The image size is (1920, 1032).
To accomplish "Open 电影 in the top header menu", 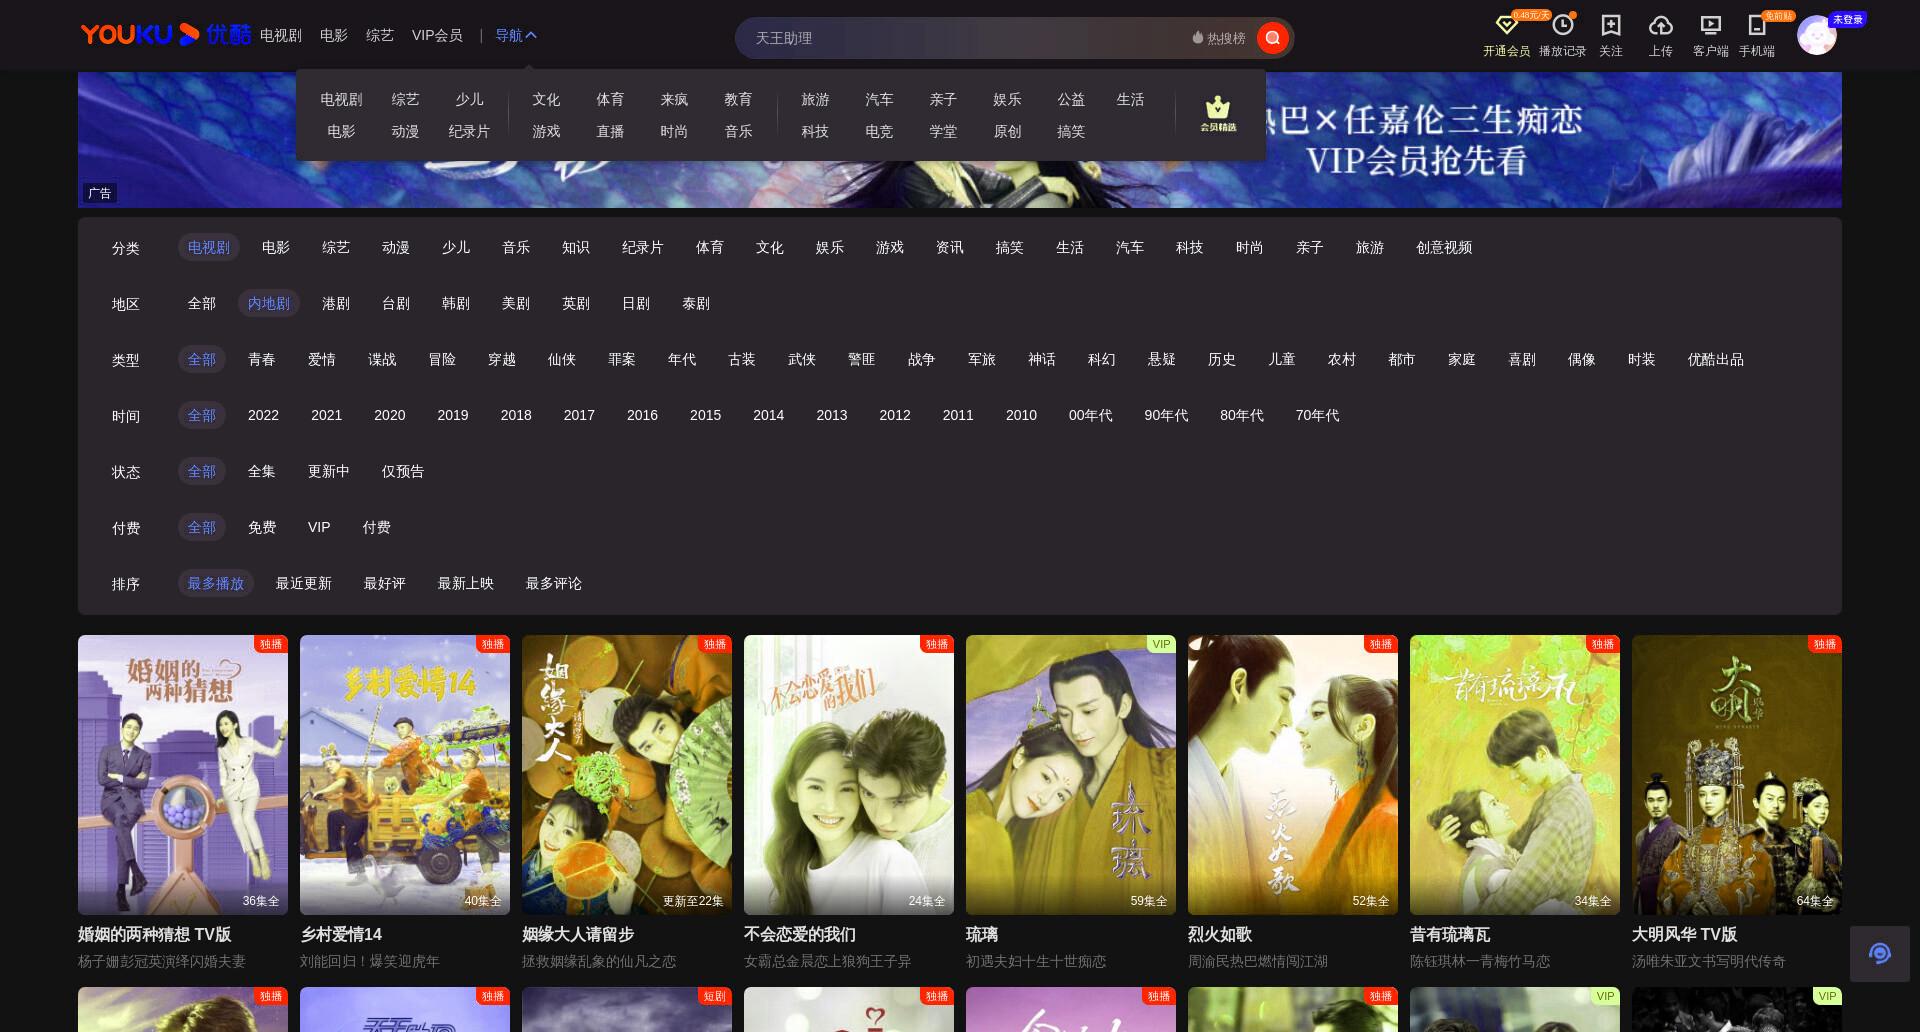I will 334,35.
